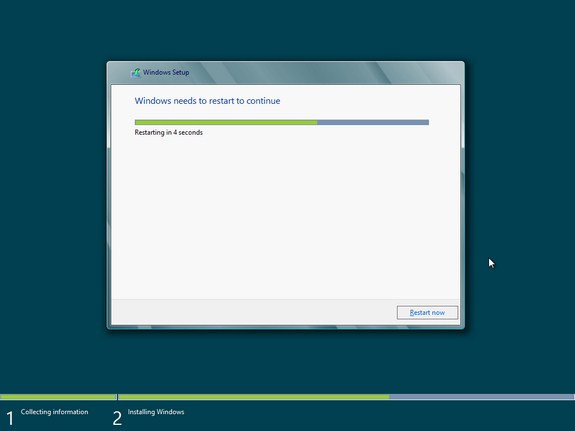Click the Installing Windows stage progress bar
The image size is (575, 431).
click(347, 397)
